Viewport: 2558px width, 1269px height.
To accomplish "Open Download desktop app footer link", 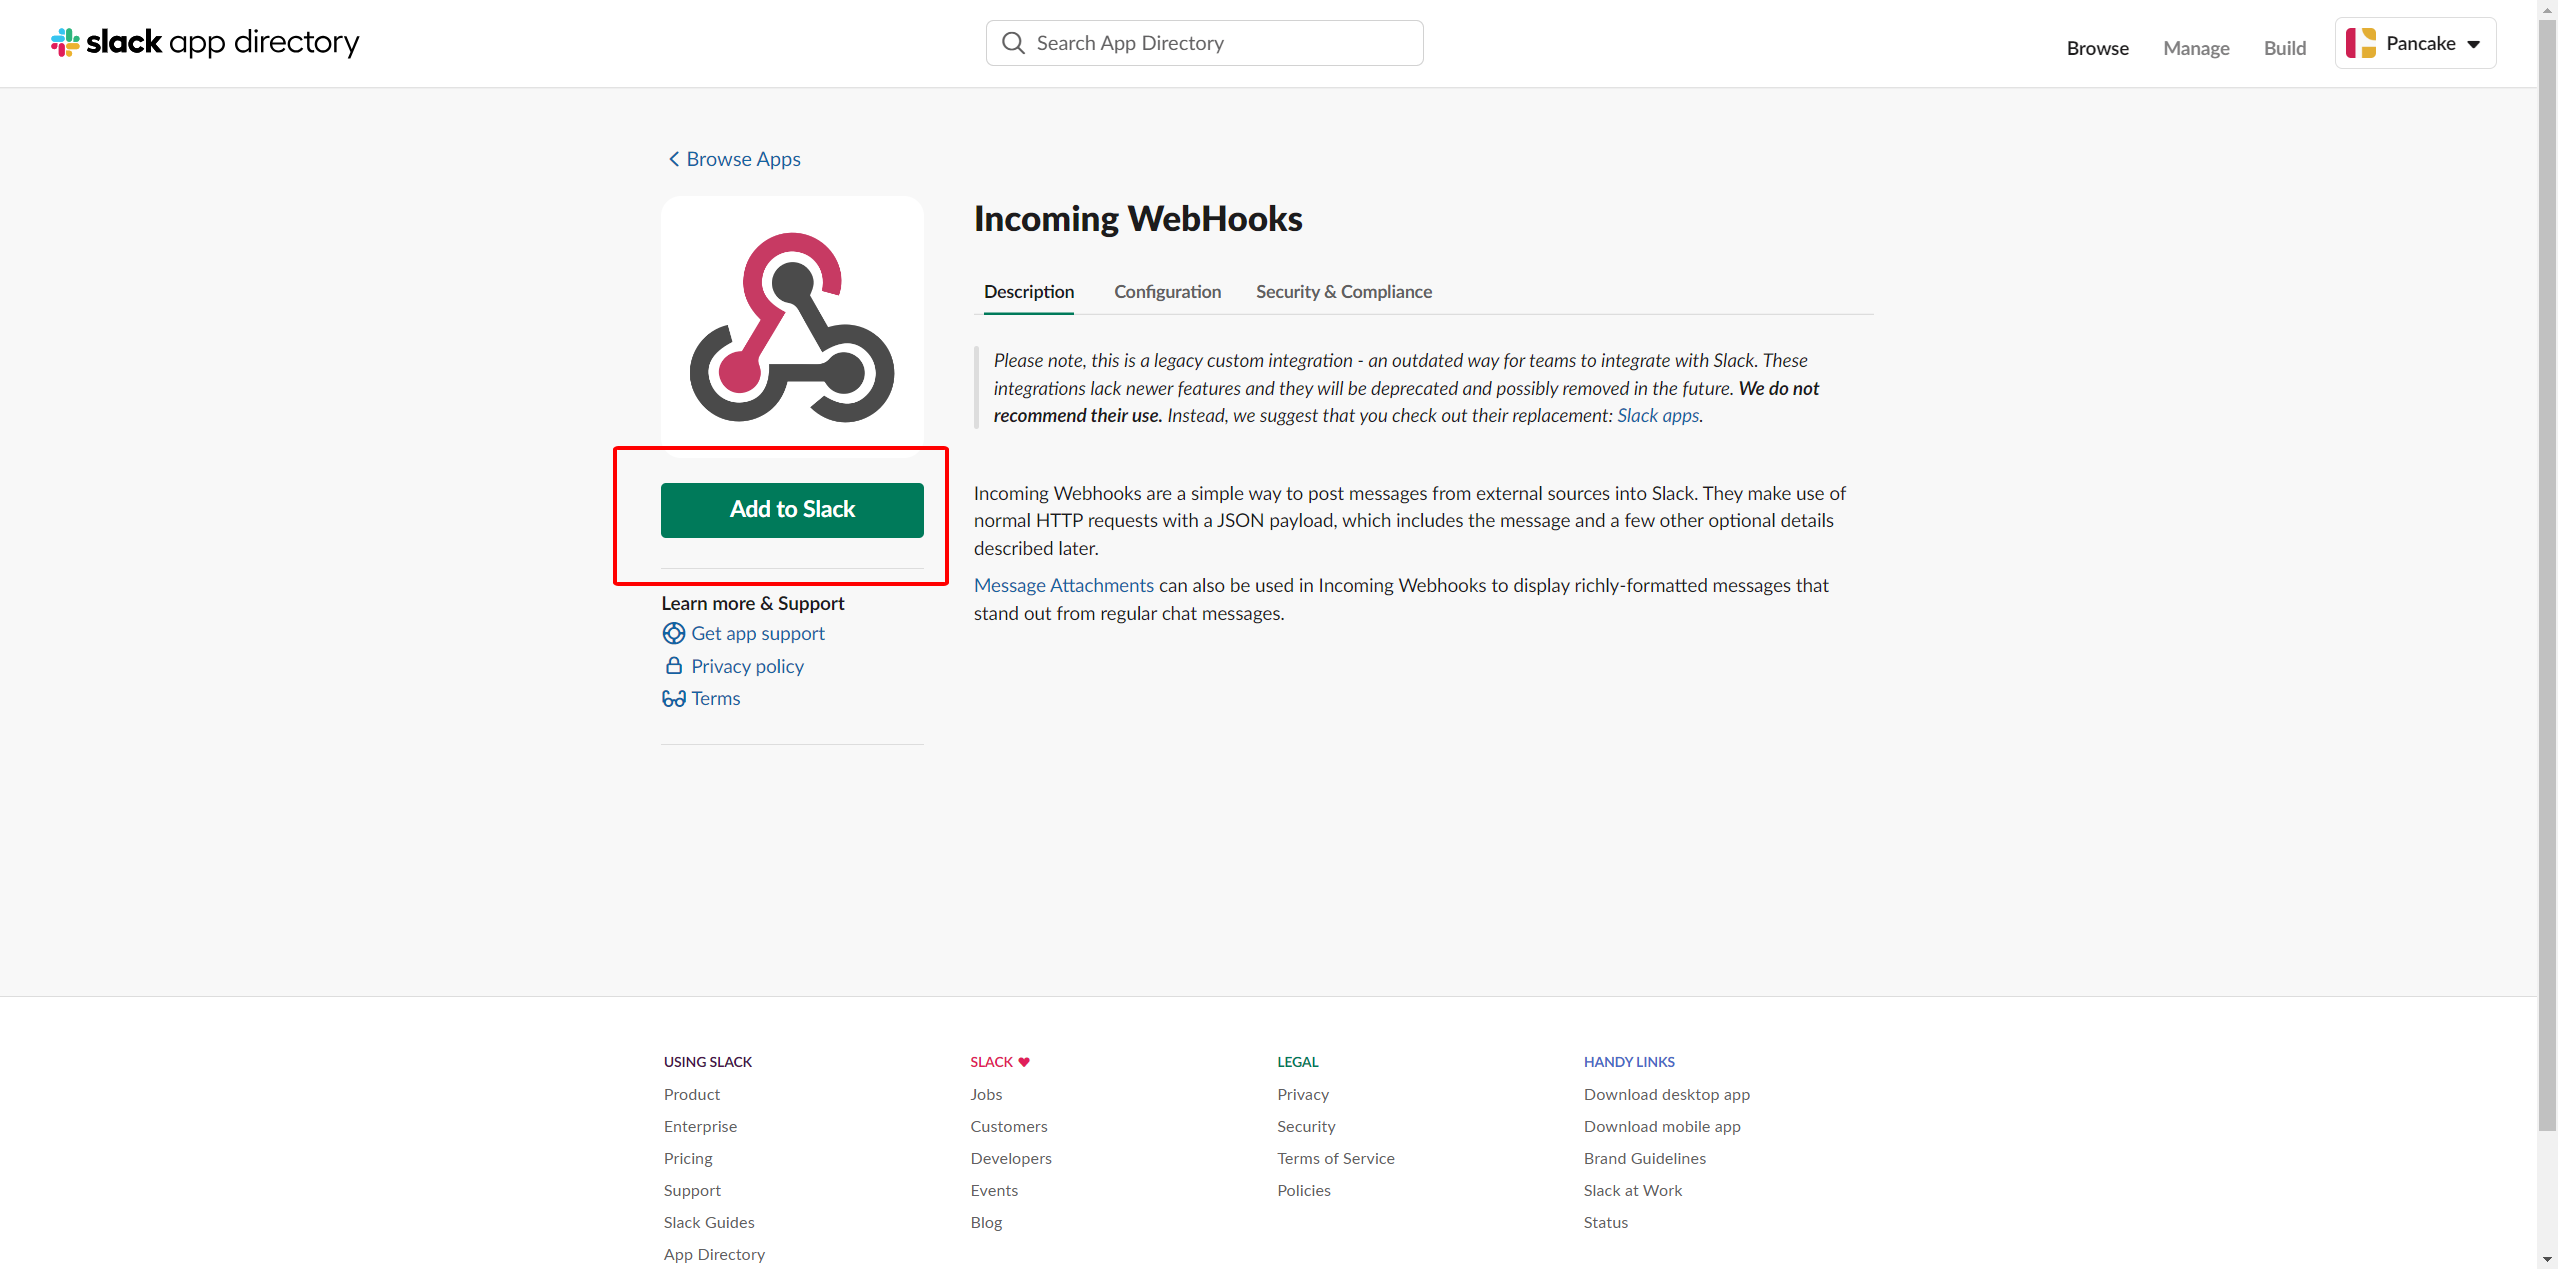I will [1666, 1094].
